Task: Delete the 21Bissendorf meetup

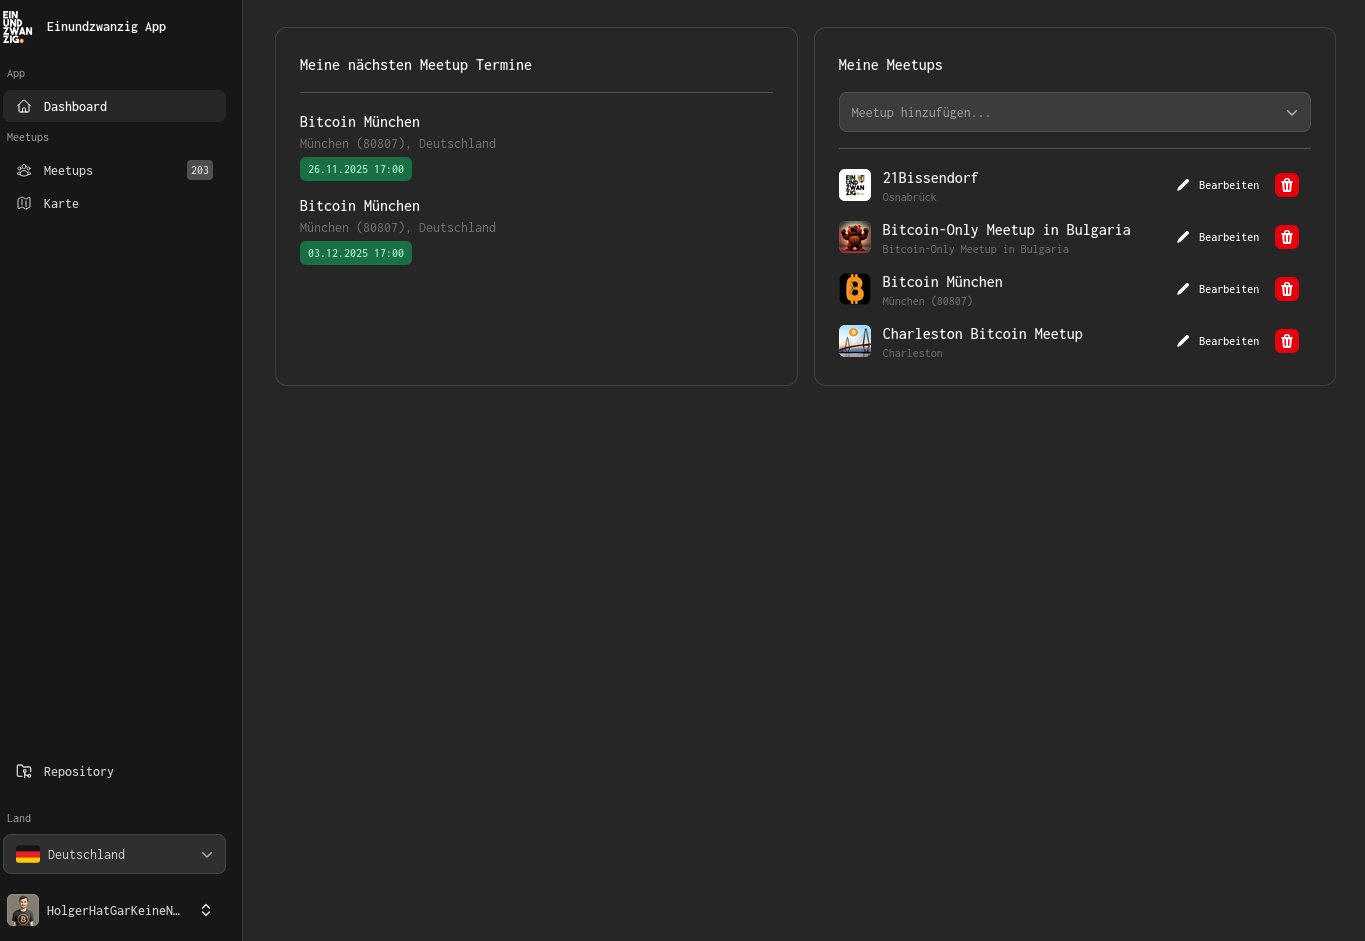Action: pyautogui.click(x=1286, y=185)
